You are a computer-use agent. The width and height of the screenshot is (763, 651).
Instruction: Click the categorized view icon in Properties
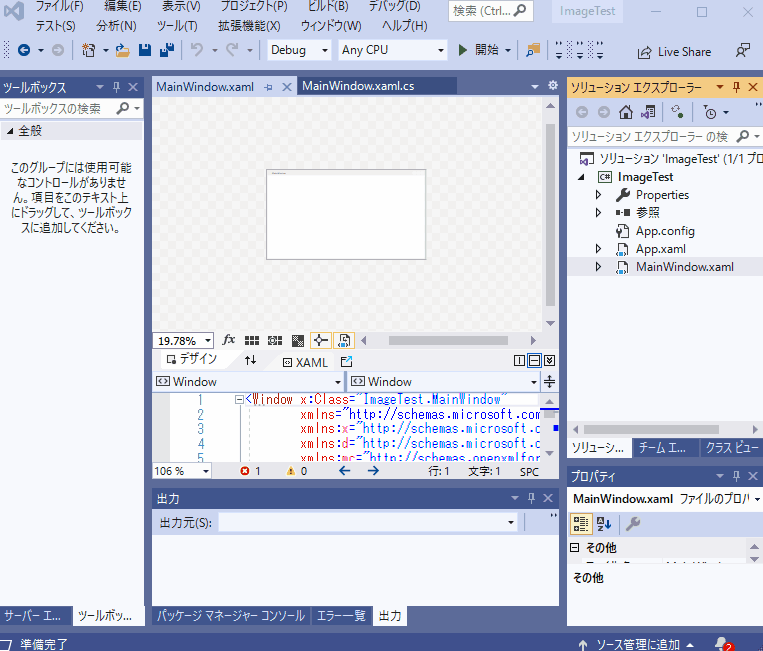click(x=581, y=524)
